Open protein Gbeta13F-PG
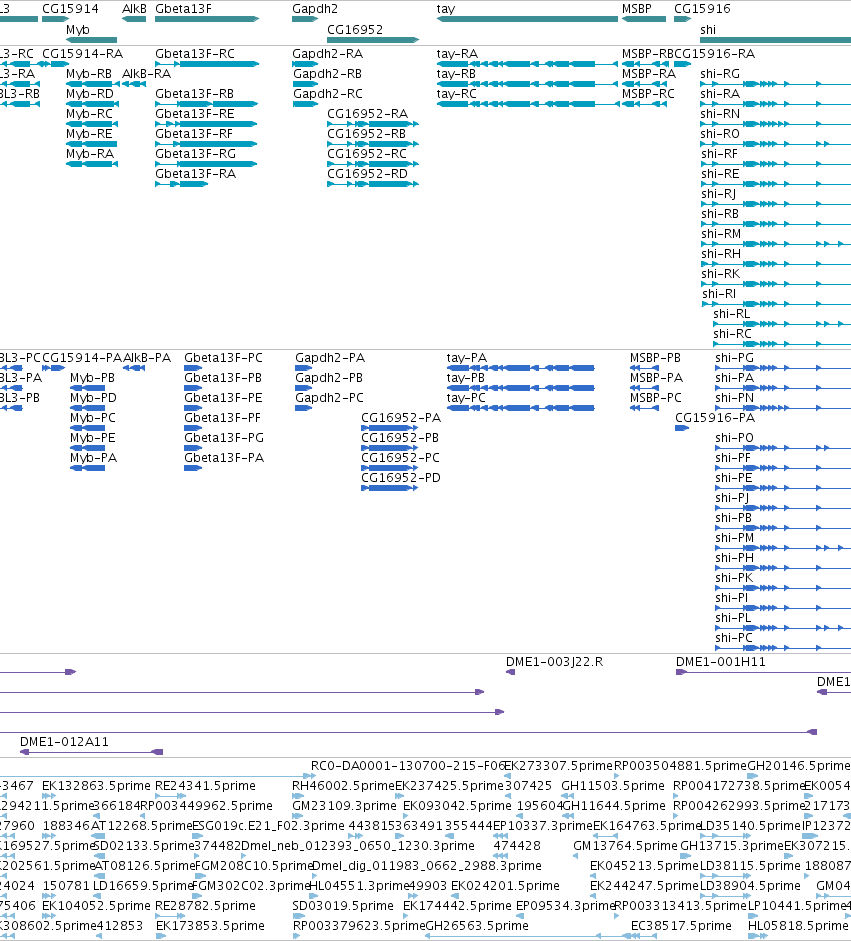The height and width of the screenshot is (941, 851). [224, 437]
